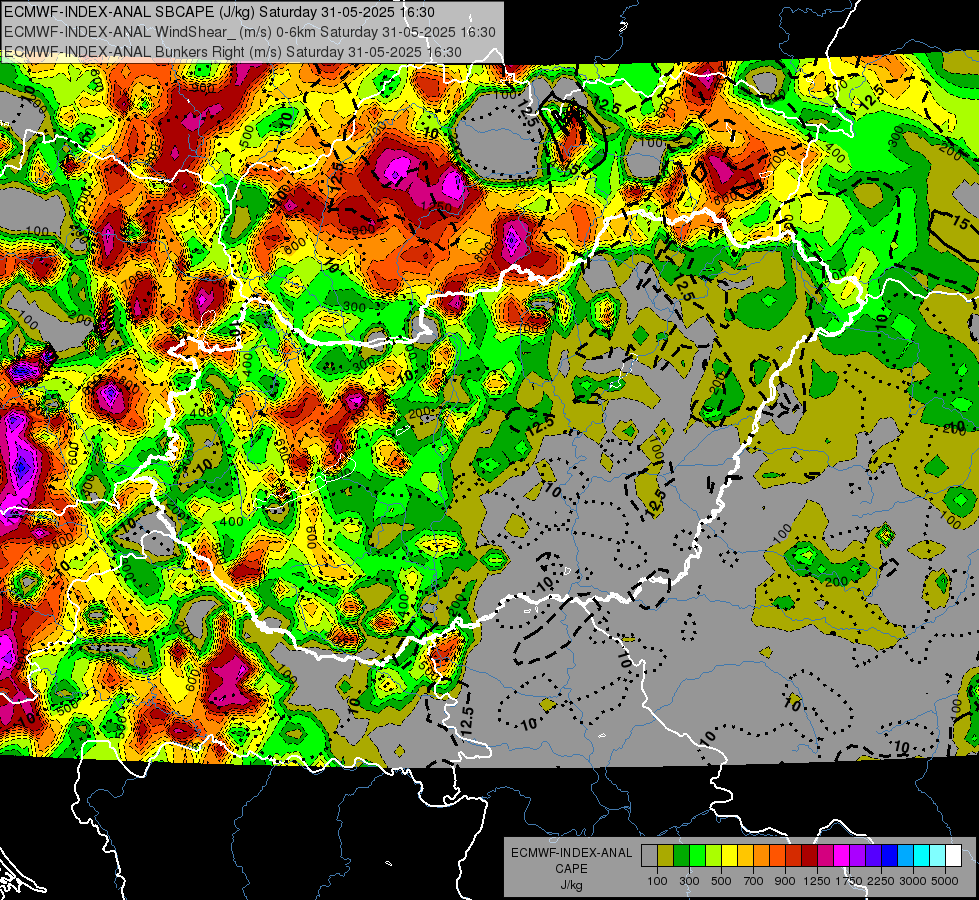The image size is (979, 900).
Task: Click the CAPE label in legend box
Action: point(571,869)
